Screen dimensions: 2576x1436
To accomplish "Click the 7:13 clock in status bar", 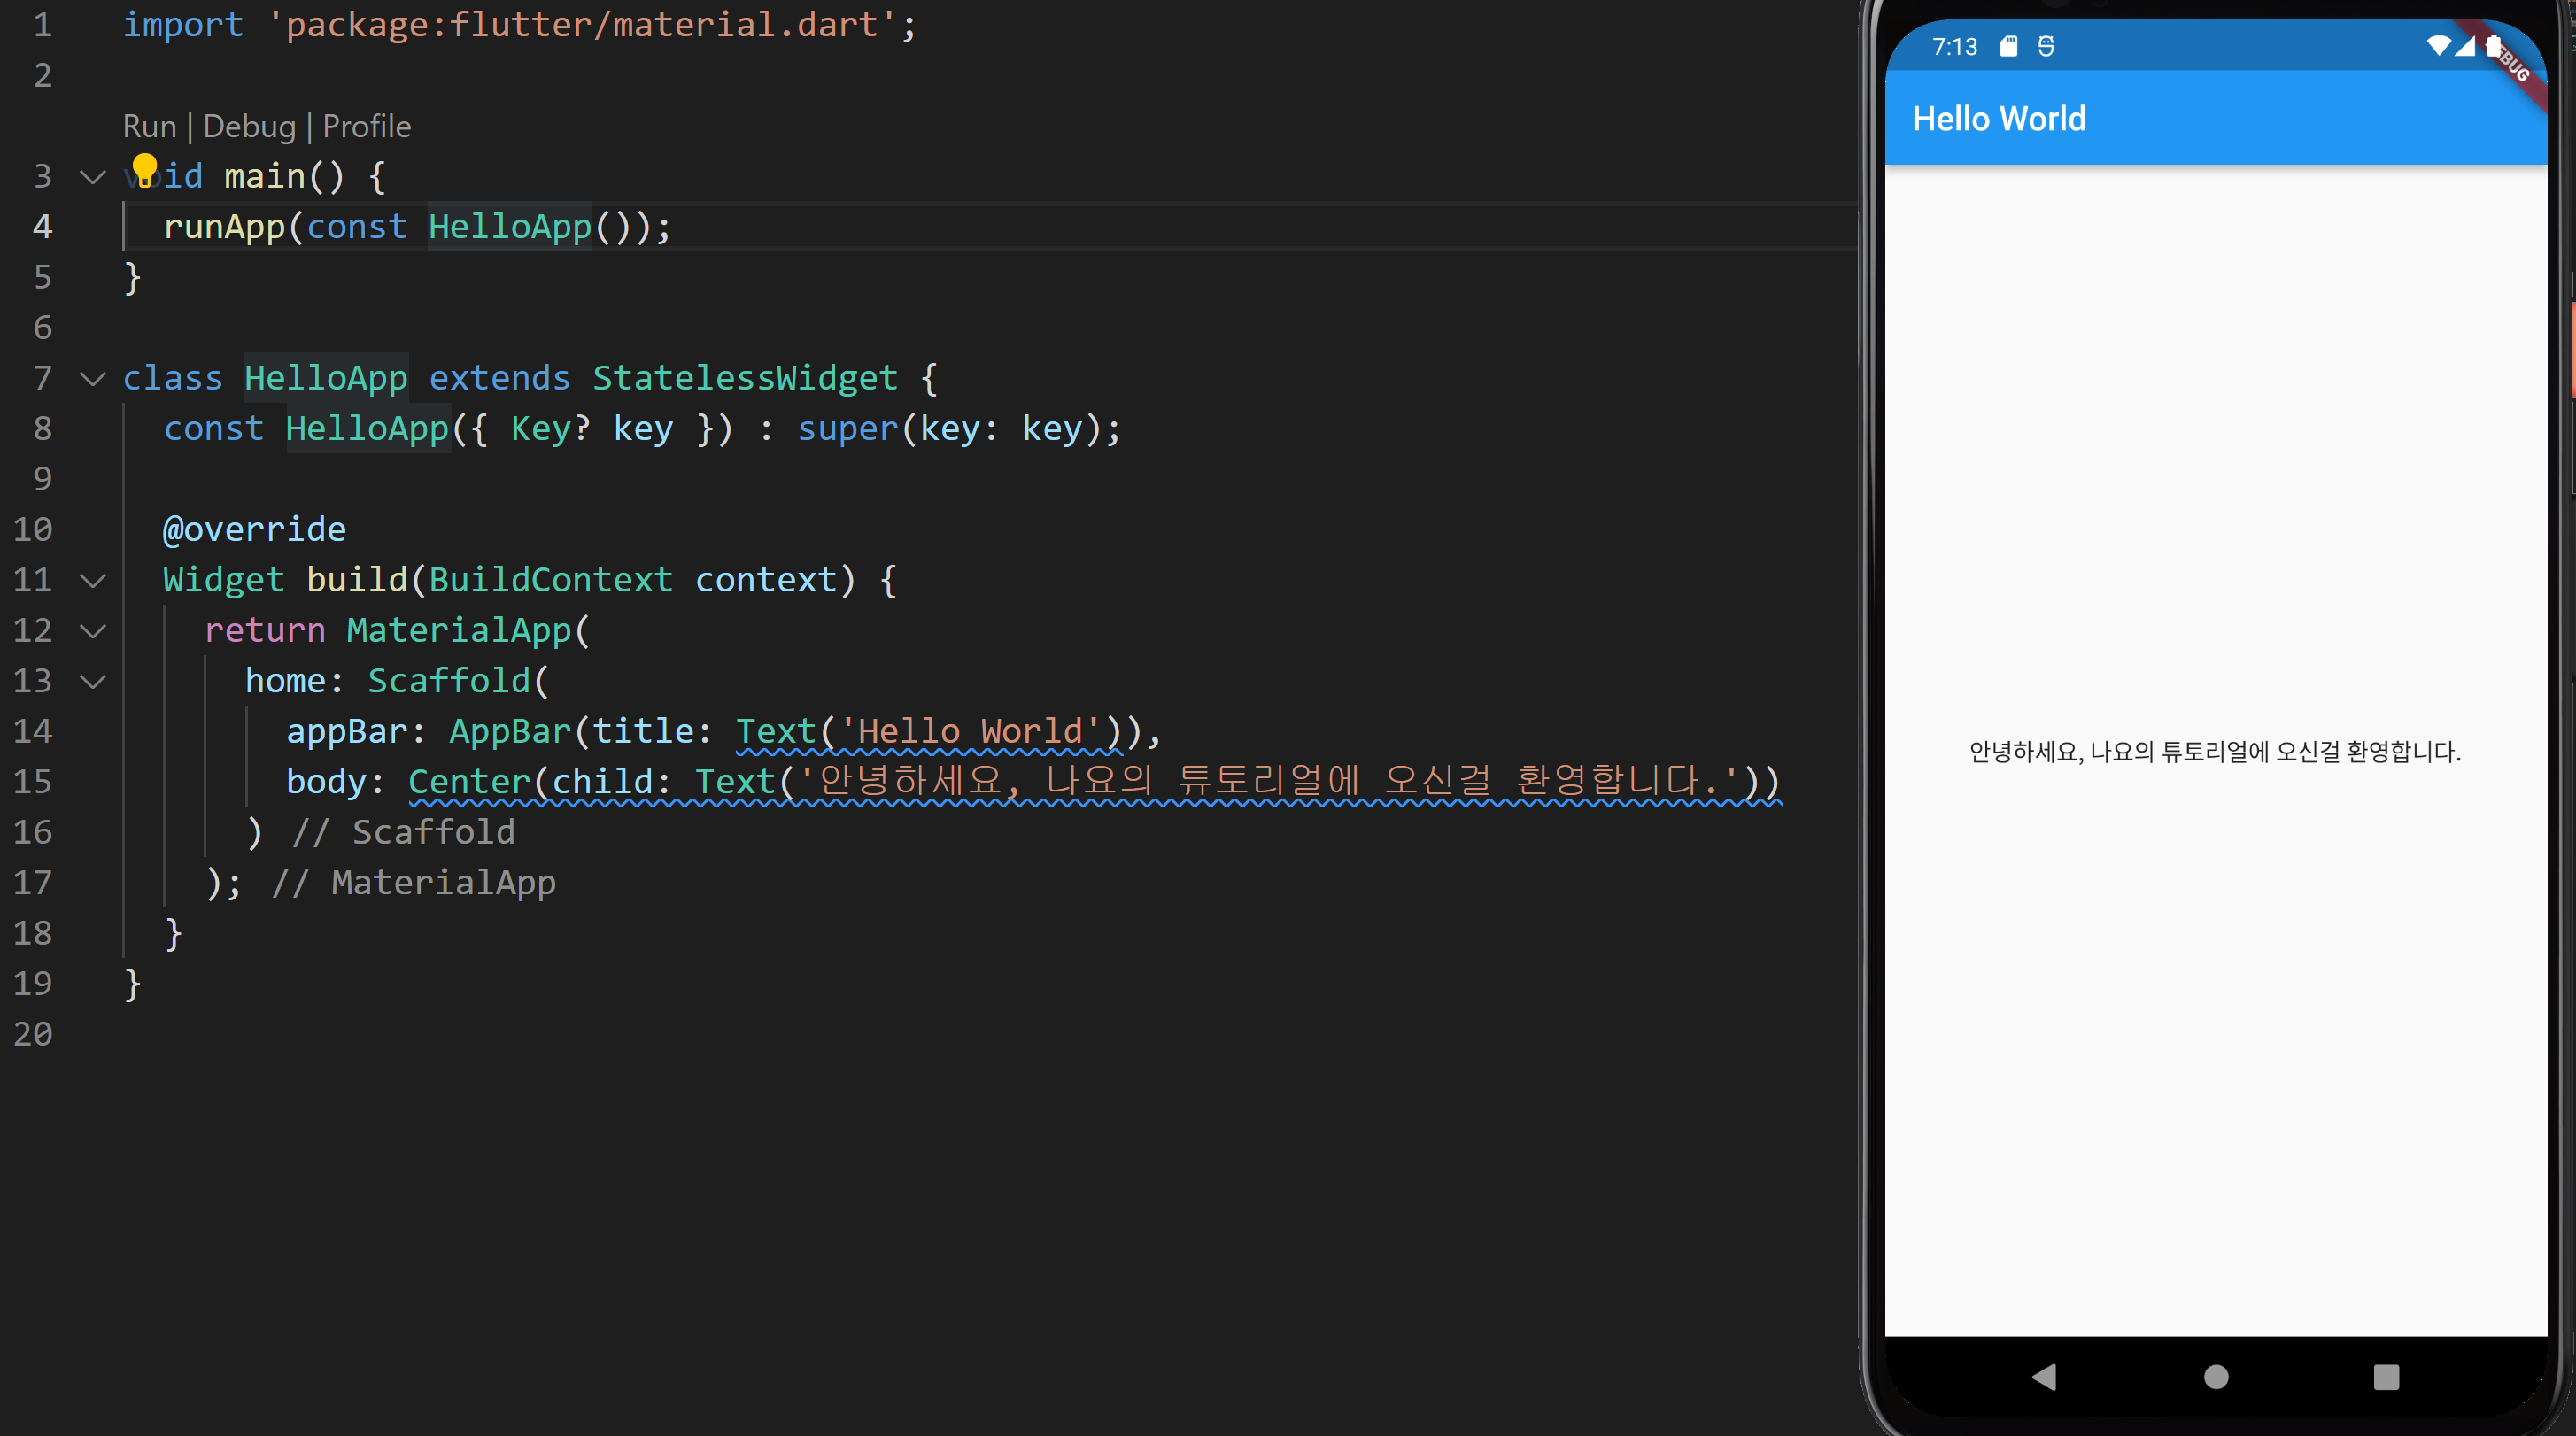I will [x=1954, y=47].
